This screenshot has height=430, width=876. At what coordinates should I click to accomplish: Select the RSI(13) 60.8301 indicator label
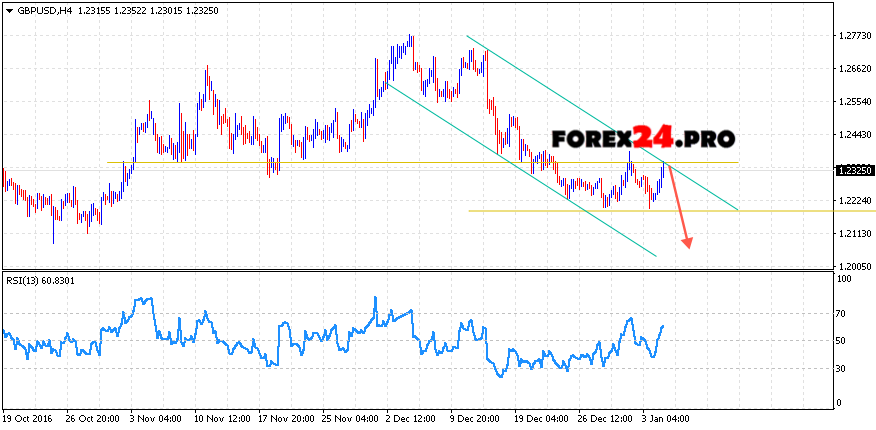(41, 279)
